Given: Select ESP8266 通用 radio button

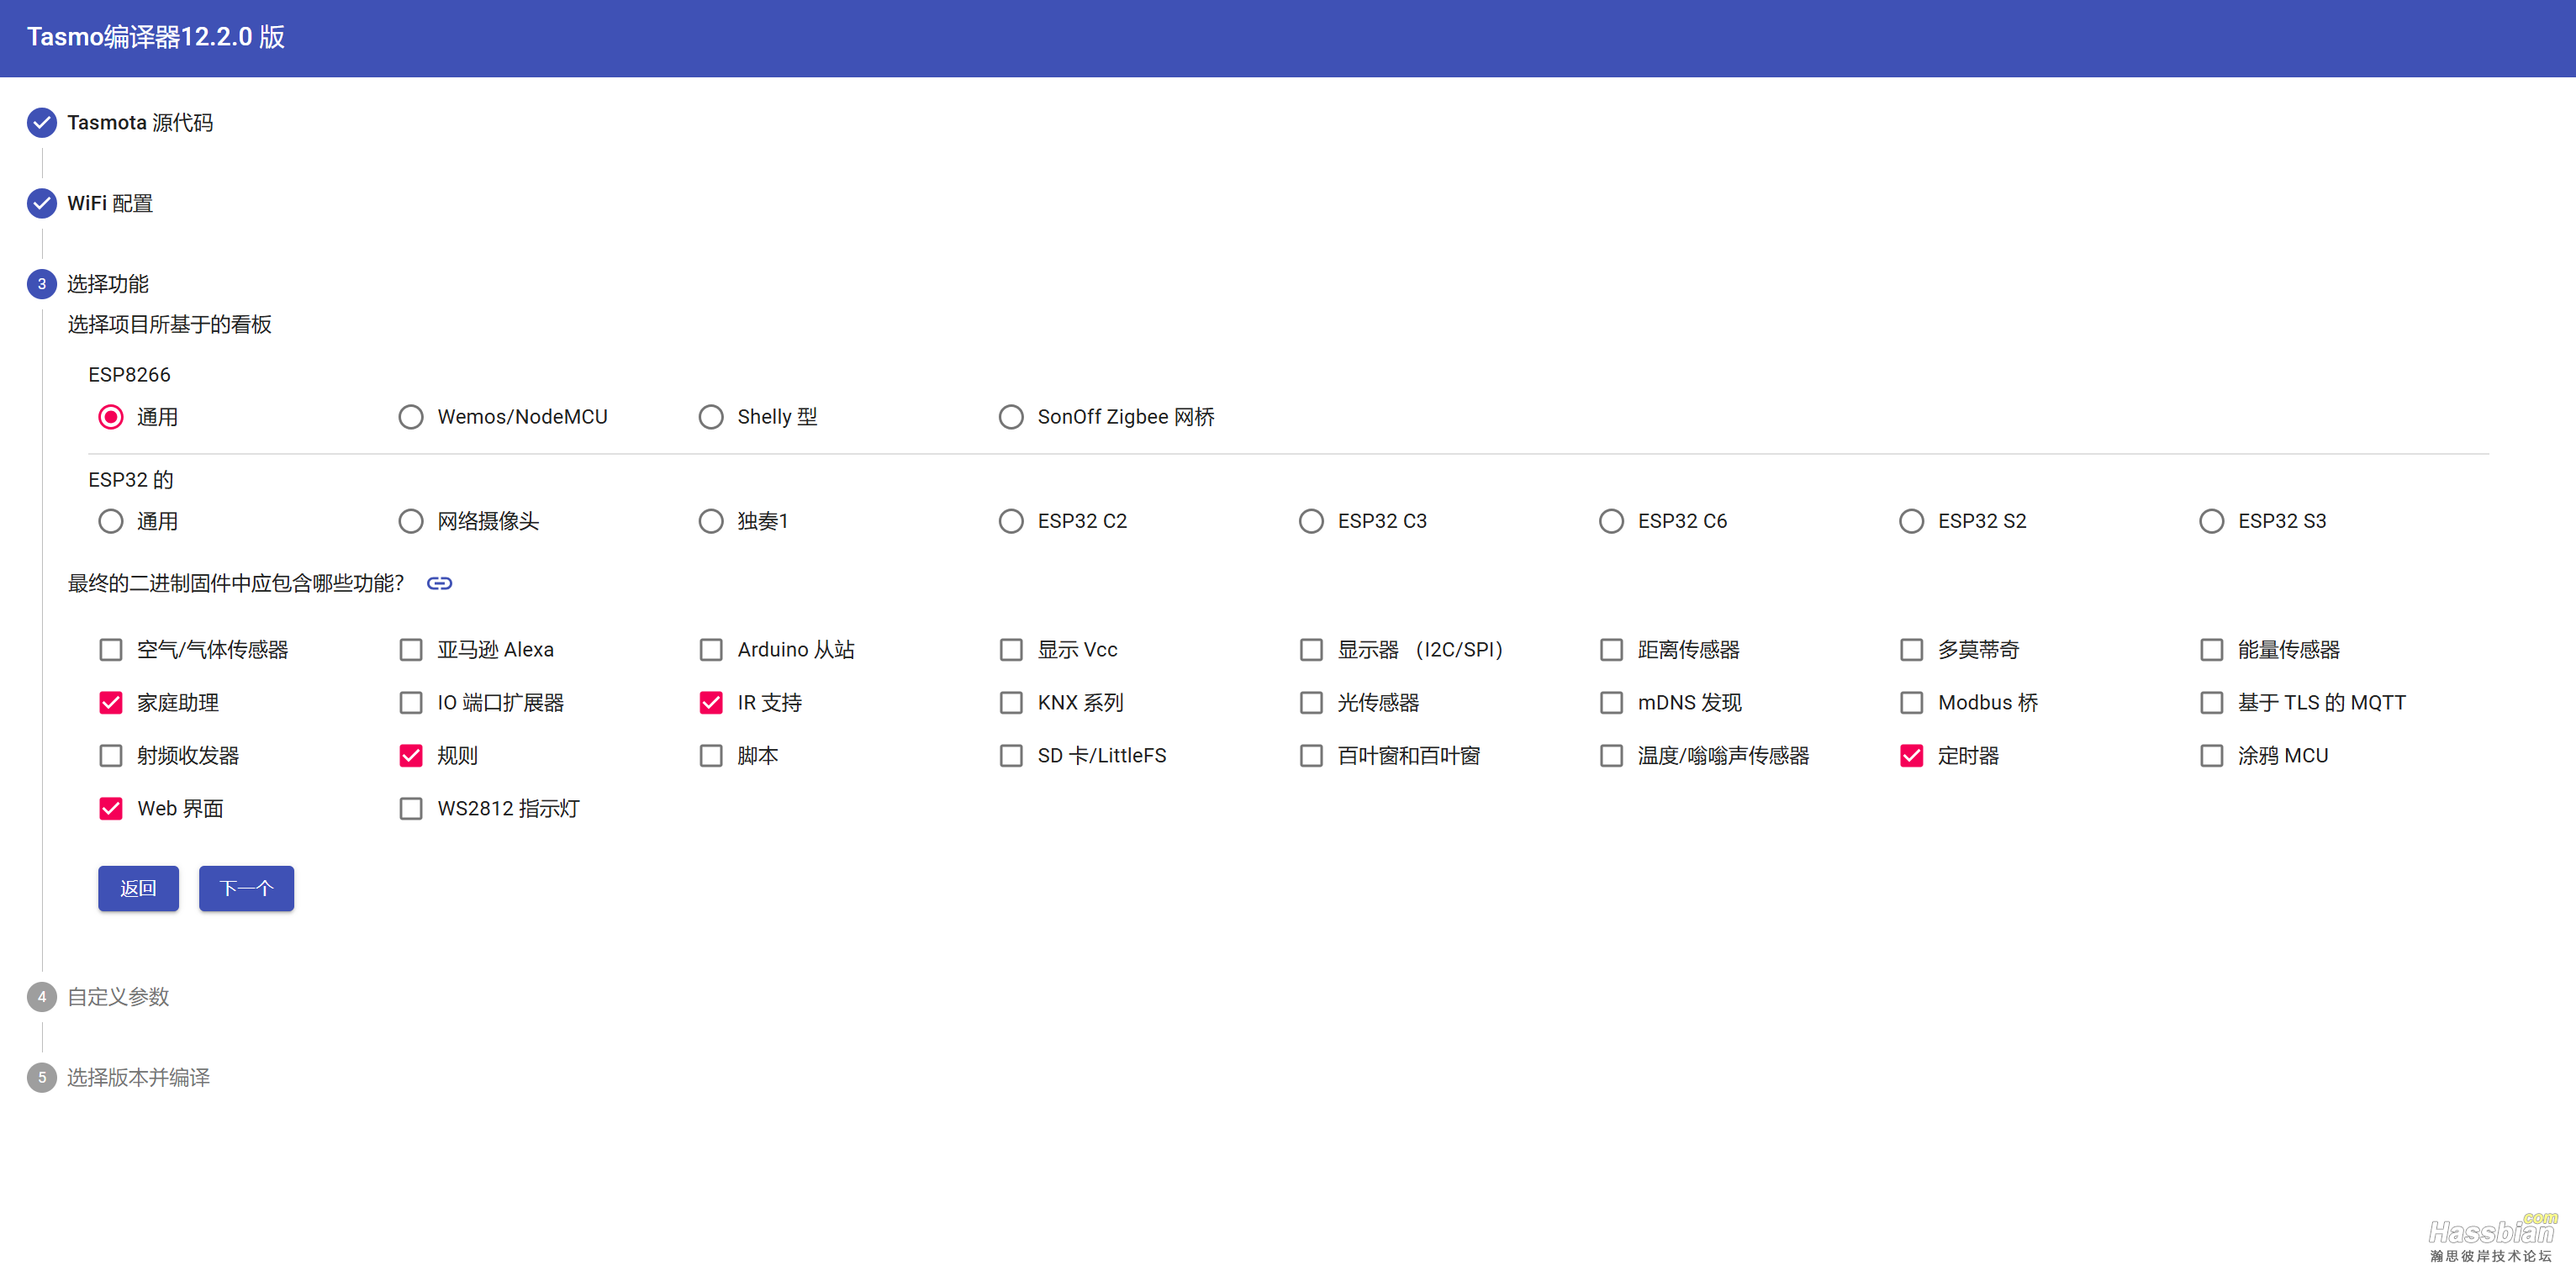Looking at the screenshot, I should coord(111,417).
